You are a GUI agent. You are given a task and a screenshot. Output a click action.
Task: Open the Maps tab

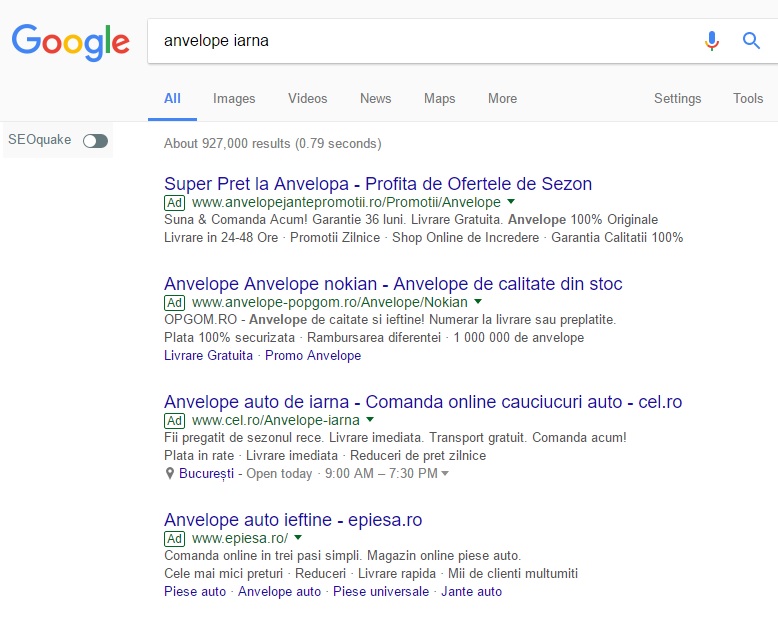[x=439, y=98]
